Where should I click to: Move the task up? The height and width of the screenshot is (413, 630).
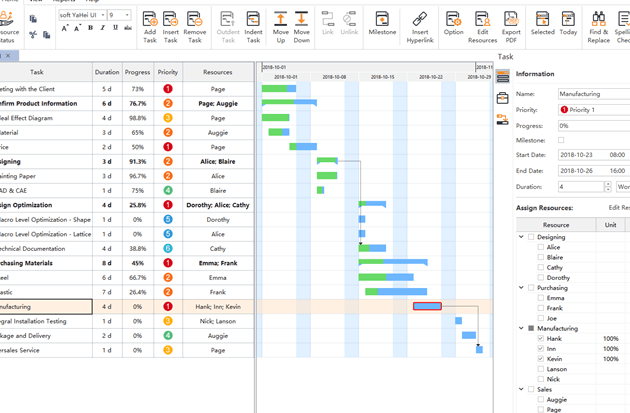[280, 27]
